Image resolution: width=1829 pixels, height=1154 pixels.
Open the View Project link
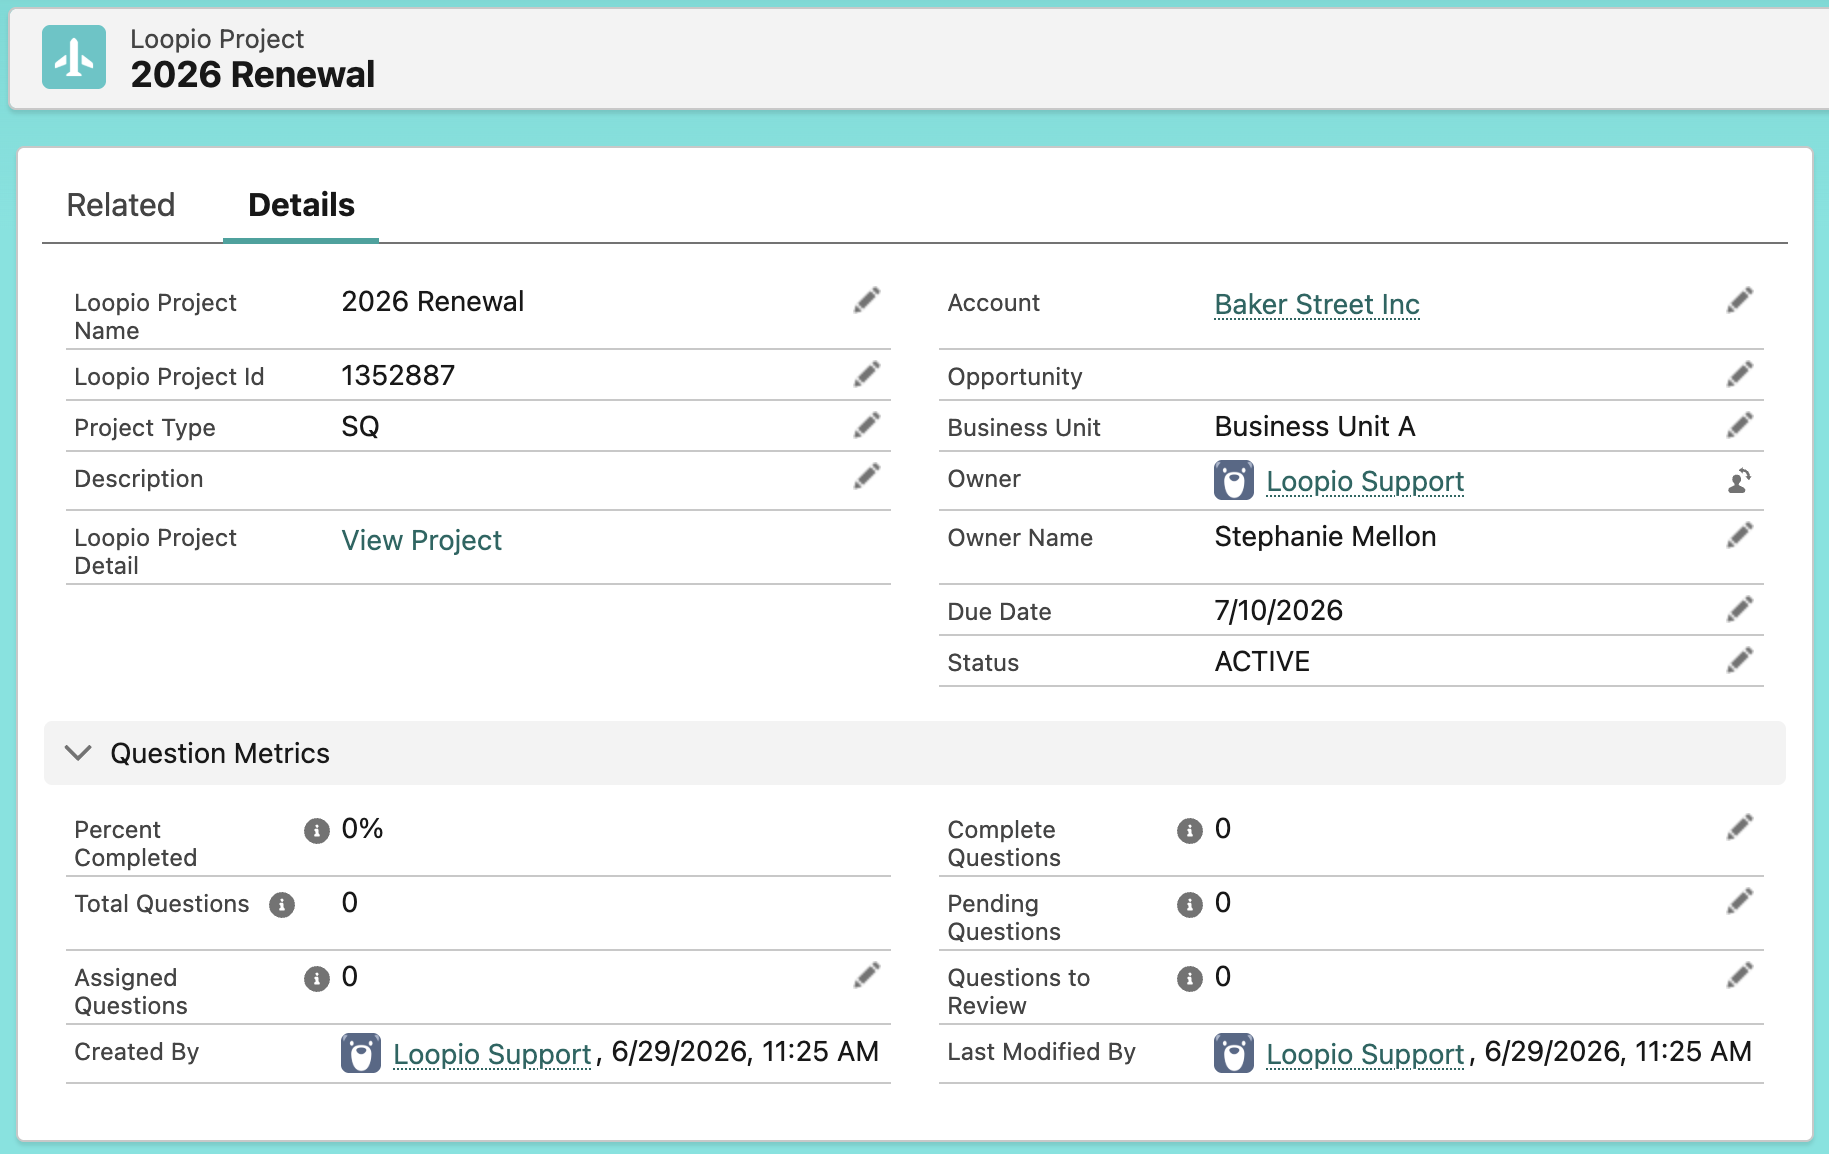point(421,540)
